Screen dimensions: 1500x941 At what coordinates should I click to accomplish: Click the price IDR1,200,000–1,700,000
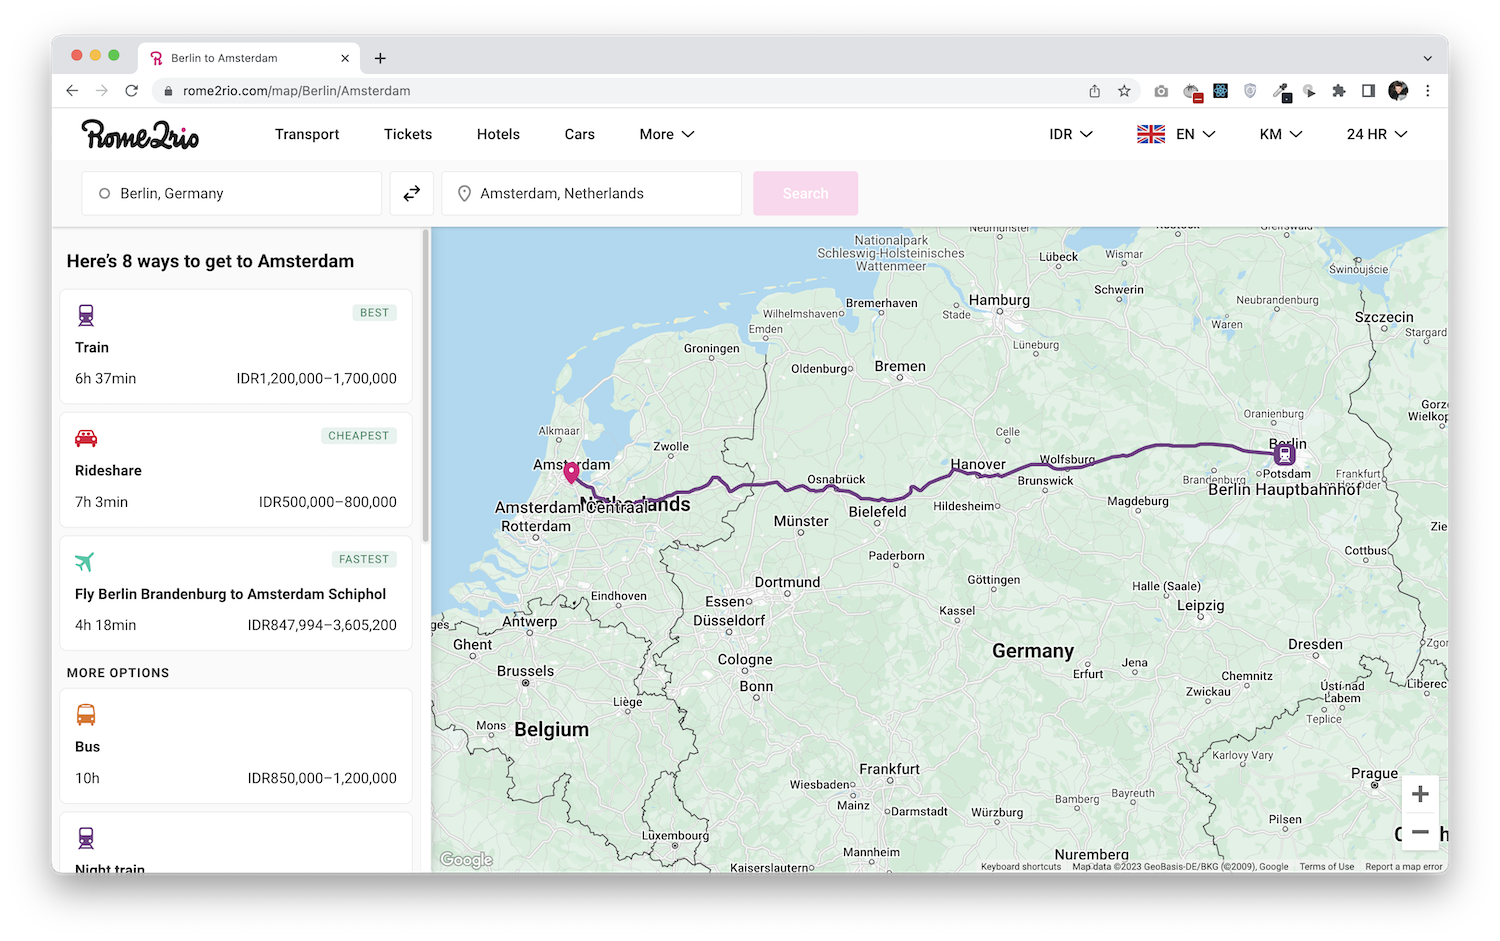[x=316, y=379]
